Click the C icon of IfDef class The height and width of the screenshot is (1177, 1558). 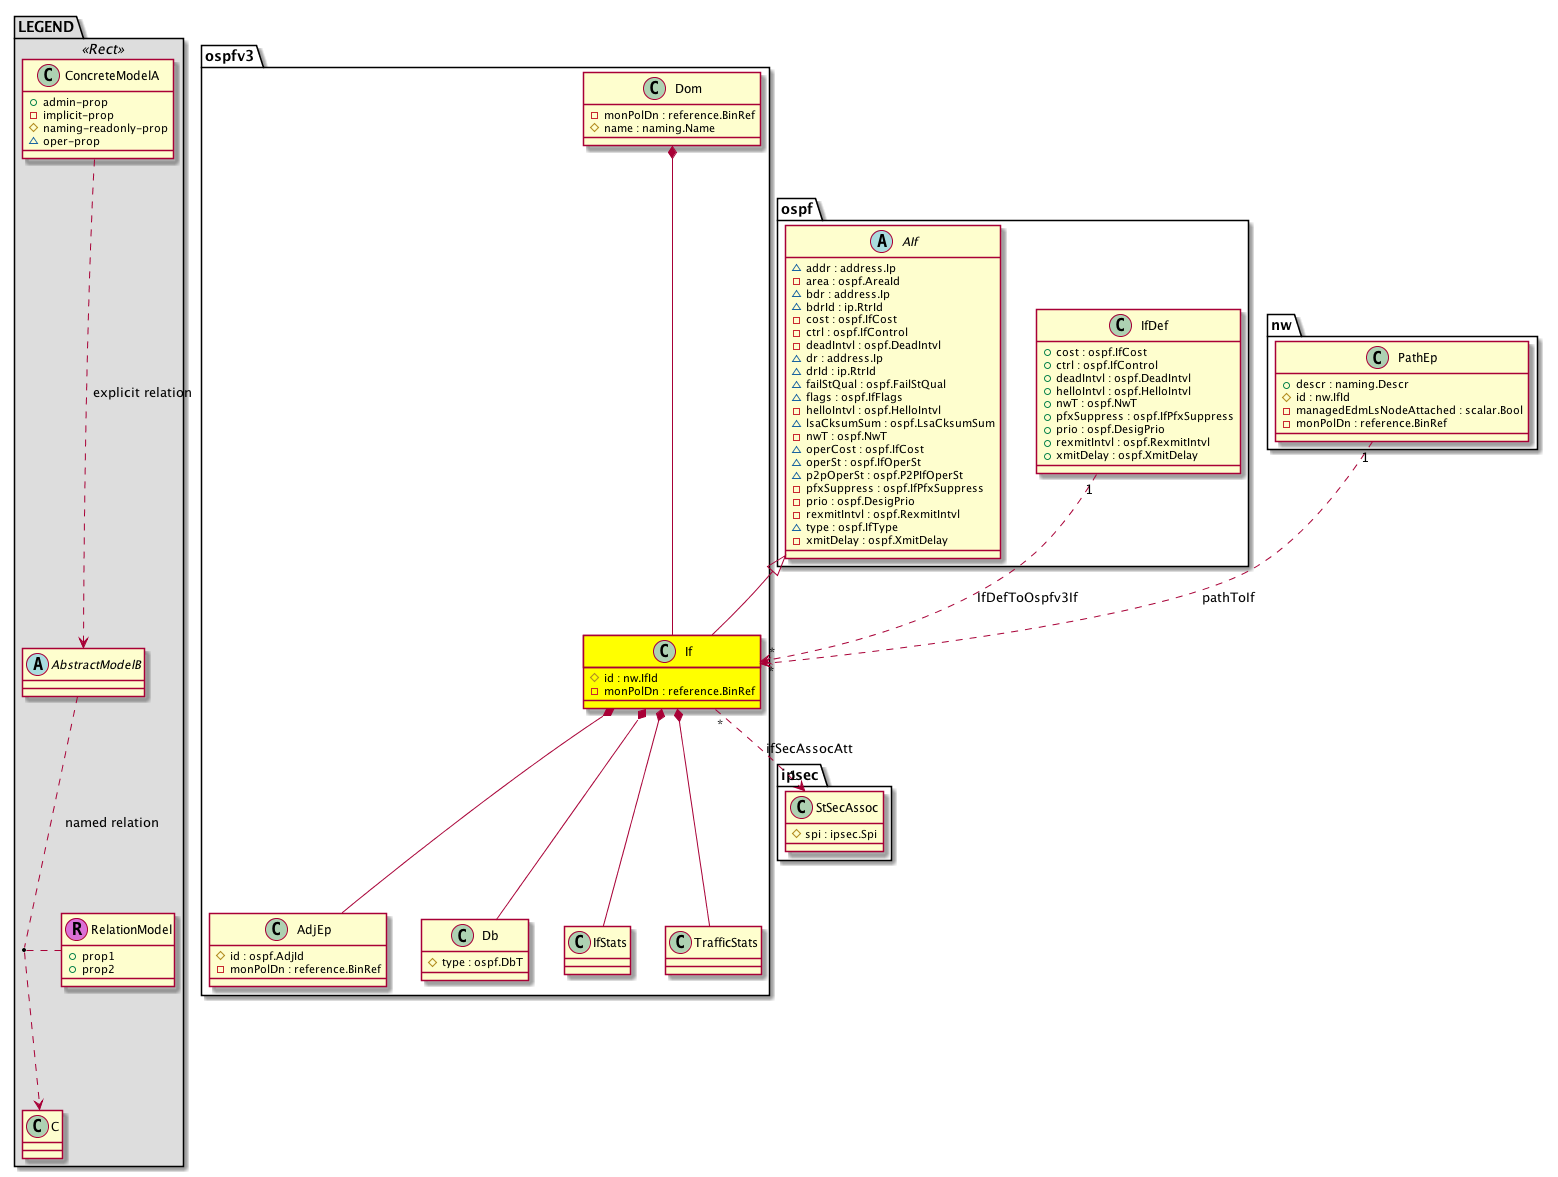tap(1120, 326)
